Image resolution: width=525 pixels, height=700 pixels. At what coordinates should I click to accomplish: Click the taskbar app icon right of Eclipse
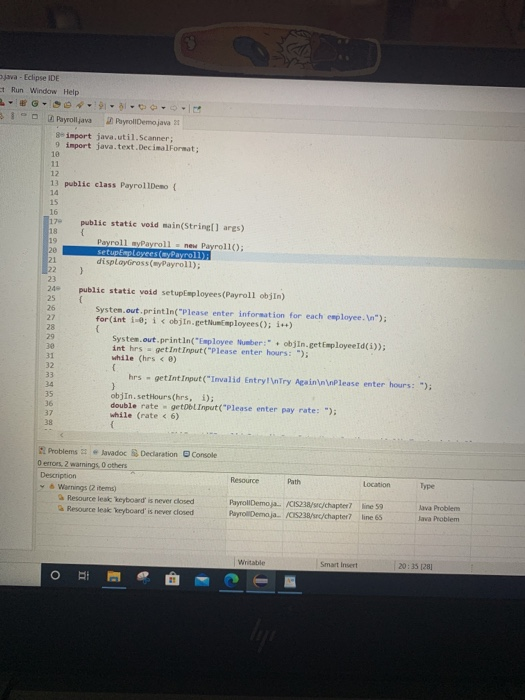click(x=290, y=582)
